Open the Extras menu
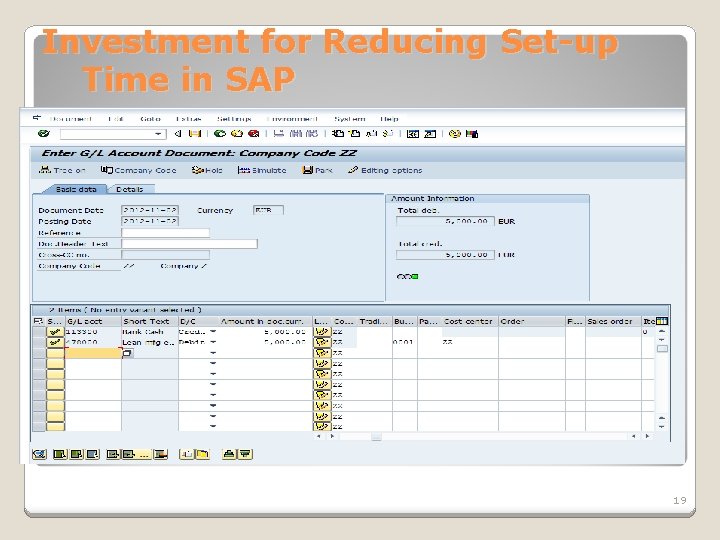 click(189, 119)
